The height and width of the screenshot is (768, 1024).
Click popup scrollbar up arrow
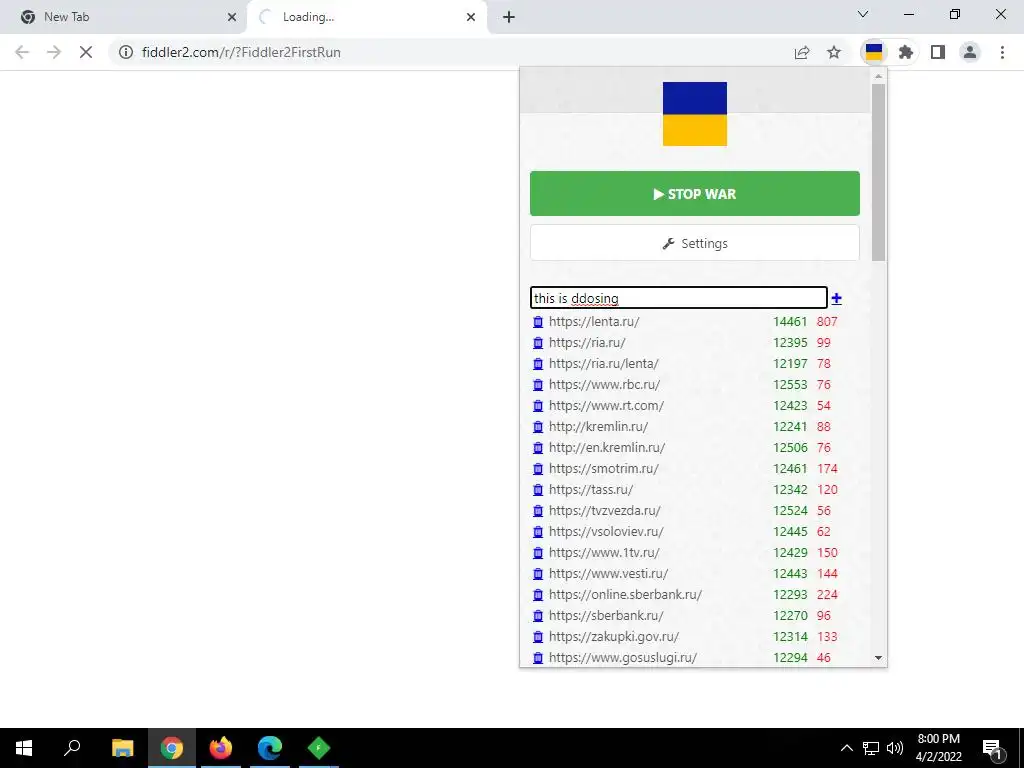point(878,76)
